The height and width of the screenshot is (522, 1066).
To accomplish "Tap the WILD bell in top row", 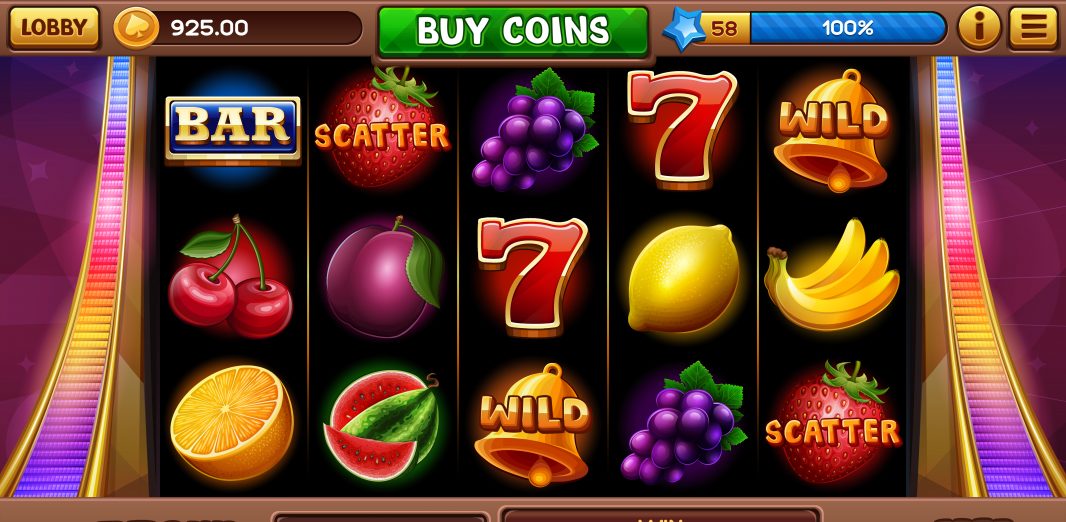I will (831, 130).
